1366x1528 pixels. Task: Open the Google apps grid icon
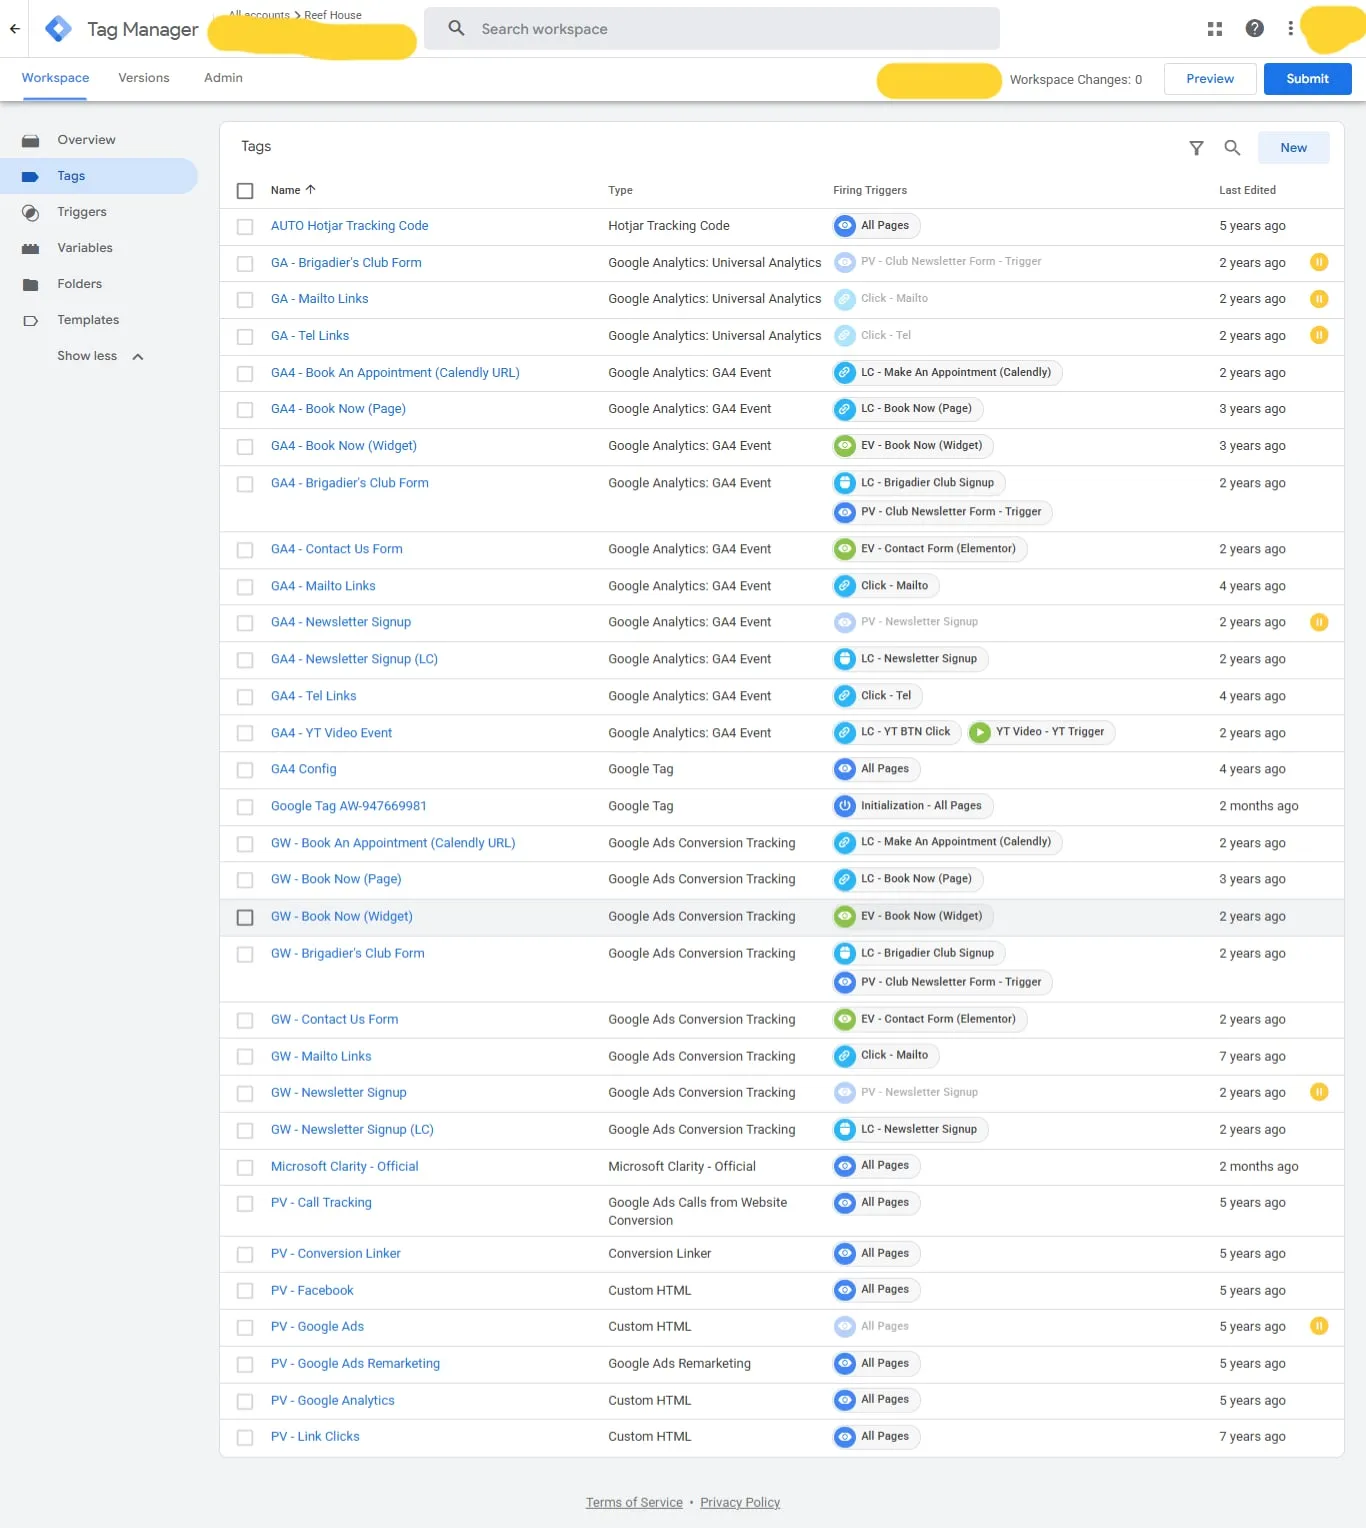coord(1215,29)
